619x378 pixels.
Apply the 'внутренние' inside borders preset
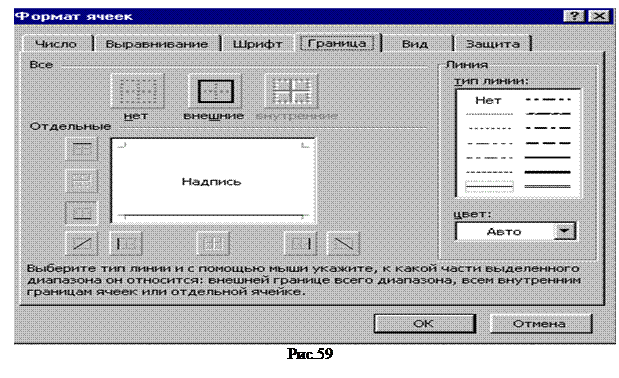[x=291, y=91]
